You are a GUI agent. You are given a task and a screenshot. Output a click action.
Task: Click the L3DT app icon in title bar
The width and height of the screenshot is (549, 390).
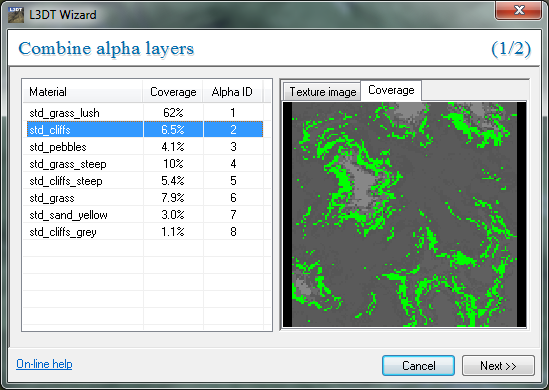[x=16, y=15]
